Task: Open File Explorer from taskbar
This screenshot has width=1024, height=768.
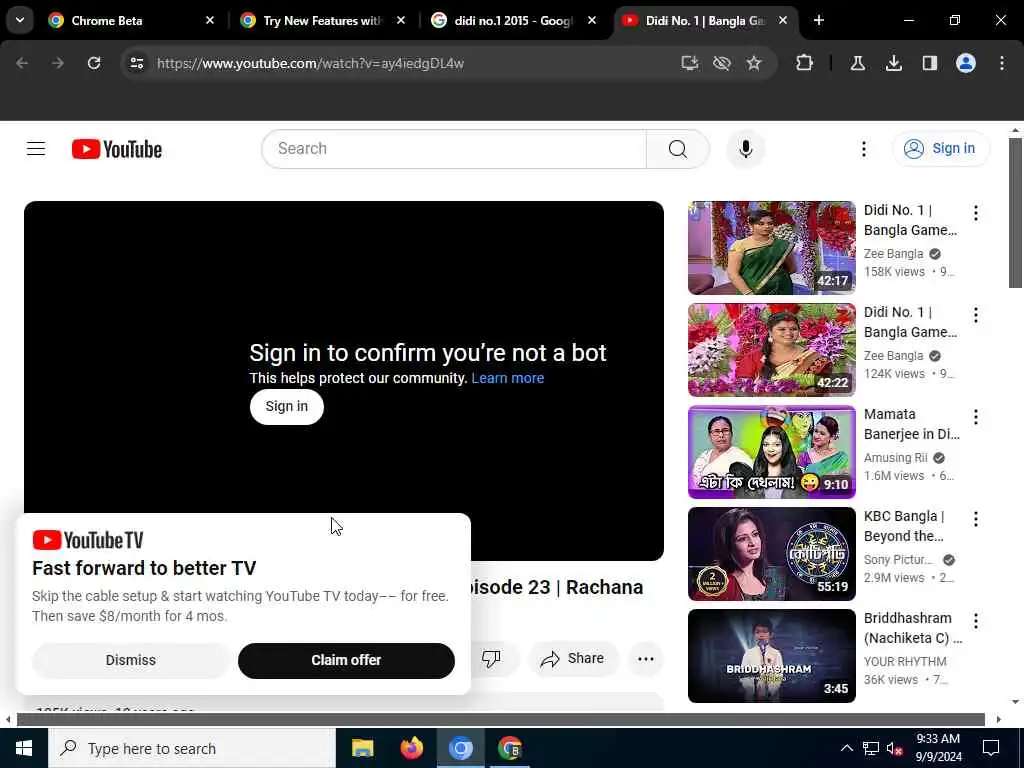Action: coord(362,748)
